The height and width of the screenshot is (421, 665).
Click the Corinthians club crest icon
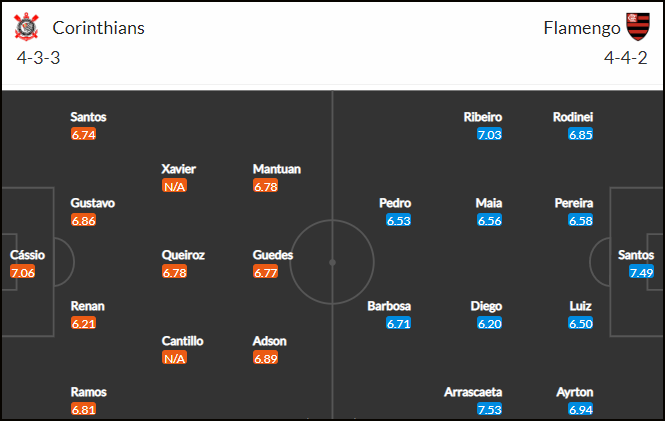pos(26,27)
